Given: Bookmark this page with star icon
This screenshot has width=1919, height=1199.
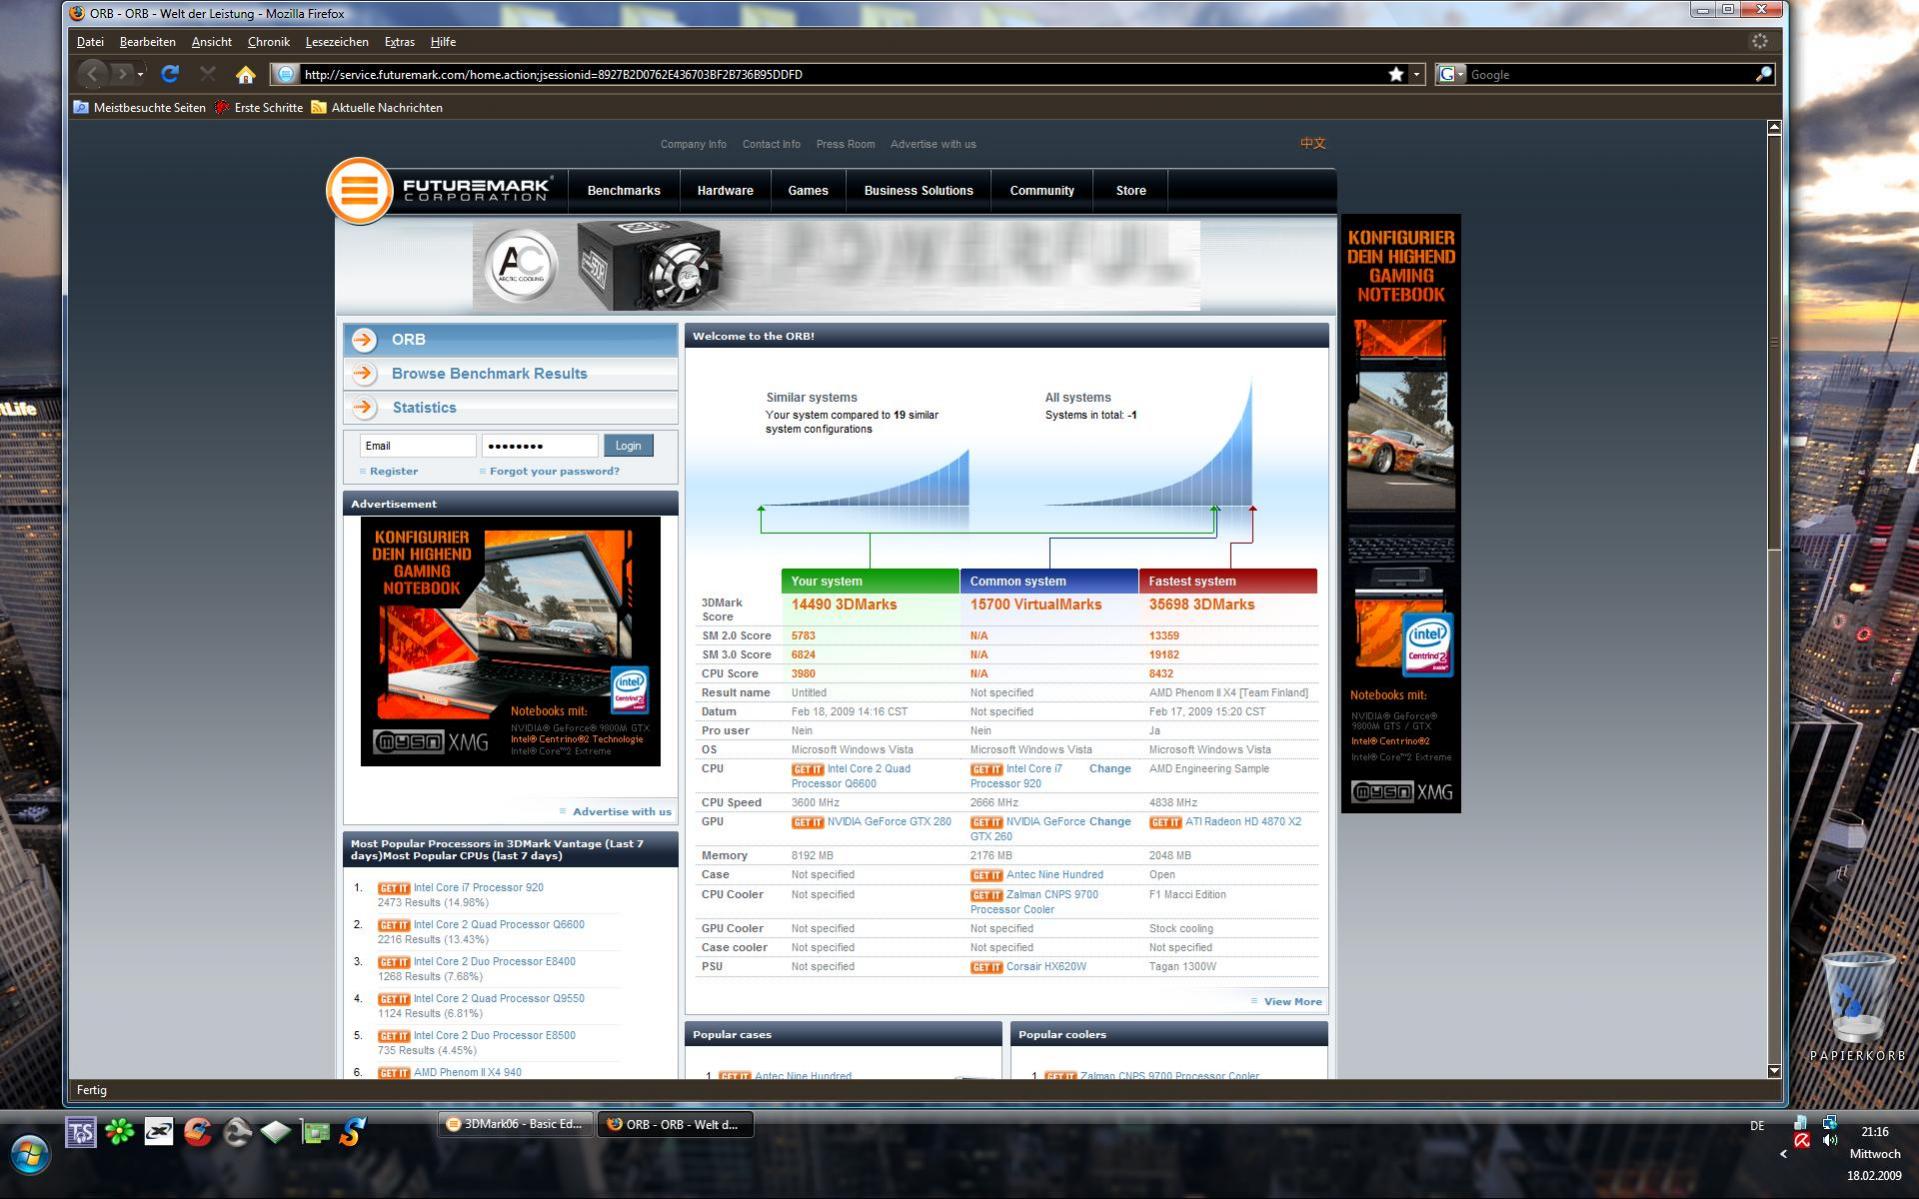Looking at the screenshot, I should pyautogui.click(x=1396, y=74).
